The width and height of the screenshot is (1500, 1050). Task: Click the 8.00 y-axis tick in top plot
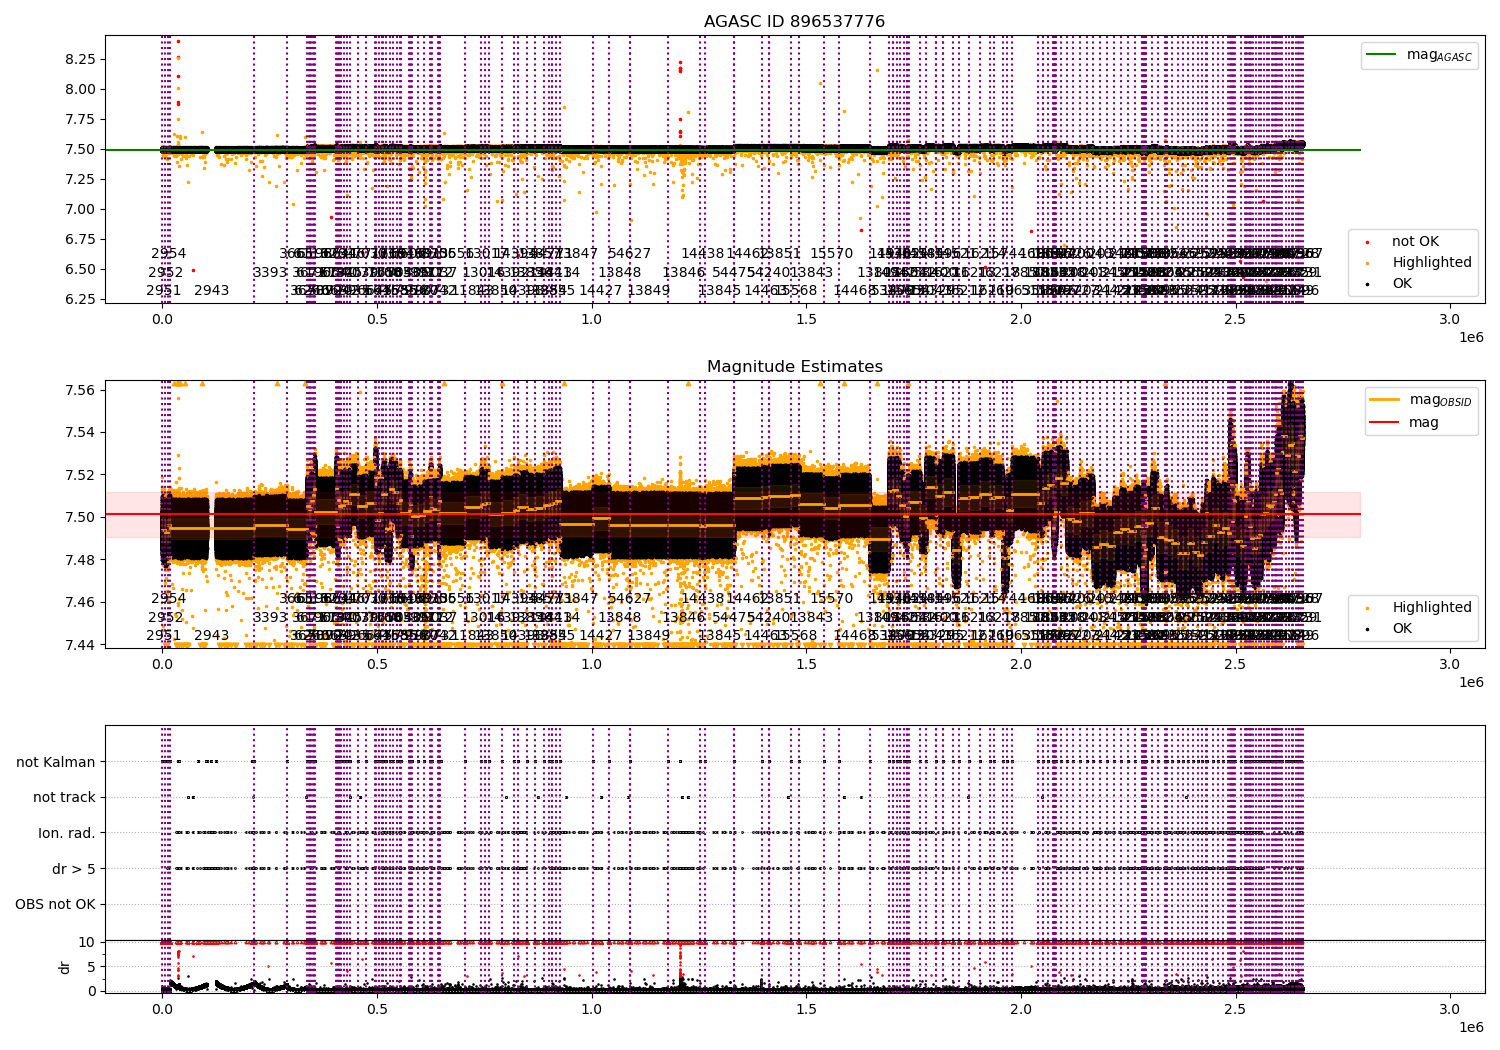[x=80, y=89]
